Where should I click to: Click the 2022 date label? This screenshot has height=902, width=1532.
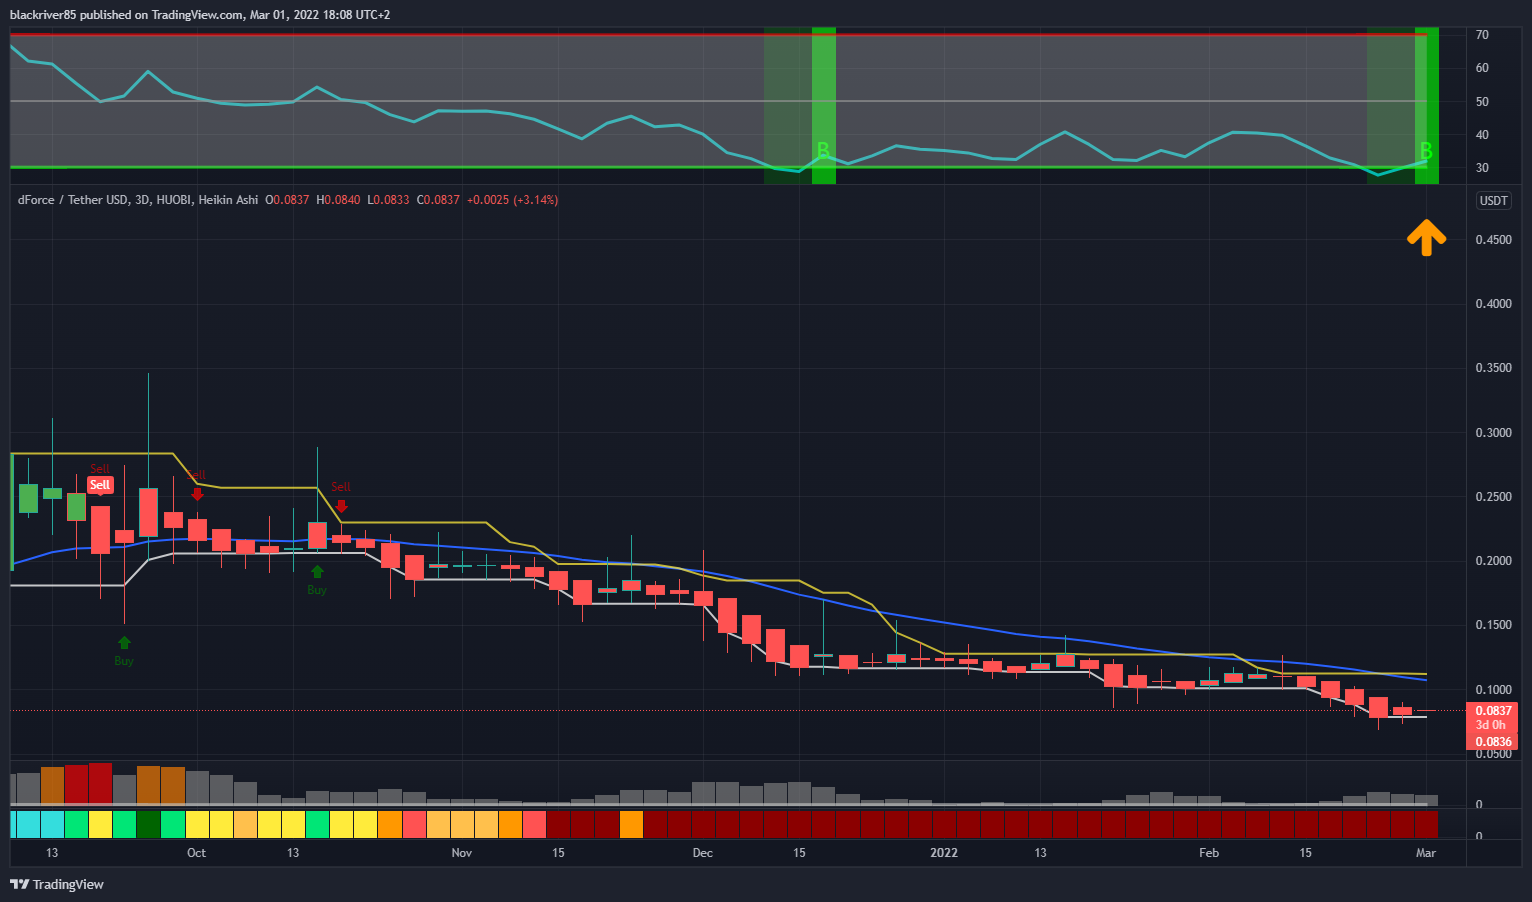tap(944, 853)
